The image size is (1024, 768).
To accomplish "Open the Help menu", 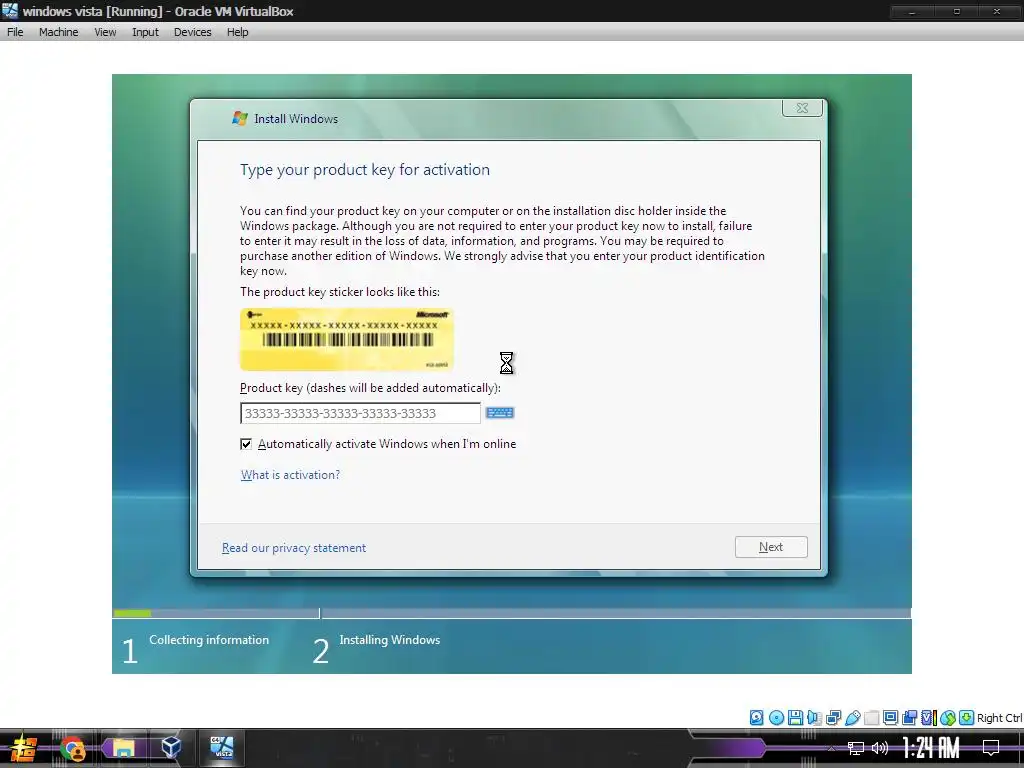I will coord(238,32).
